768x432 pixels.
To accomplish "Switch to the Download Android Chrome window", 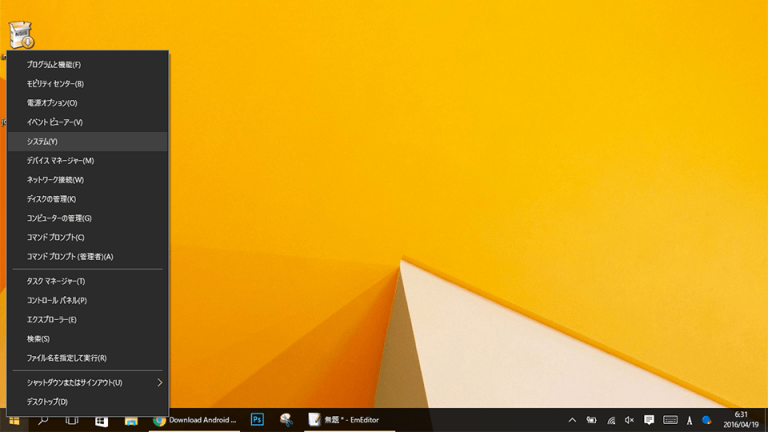I will (x=195, y=421).
